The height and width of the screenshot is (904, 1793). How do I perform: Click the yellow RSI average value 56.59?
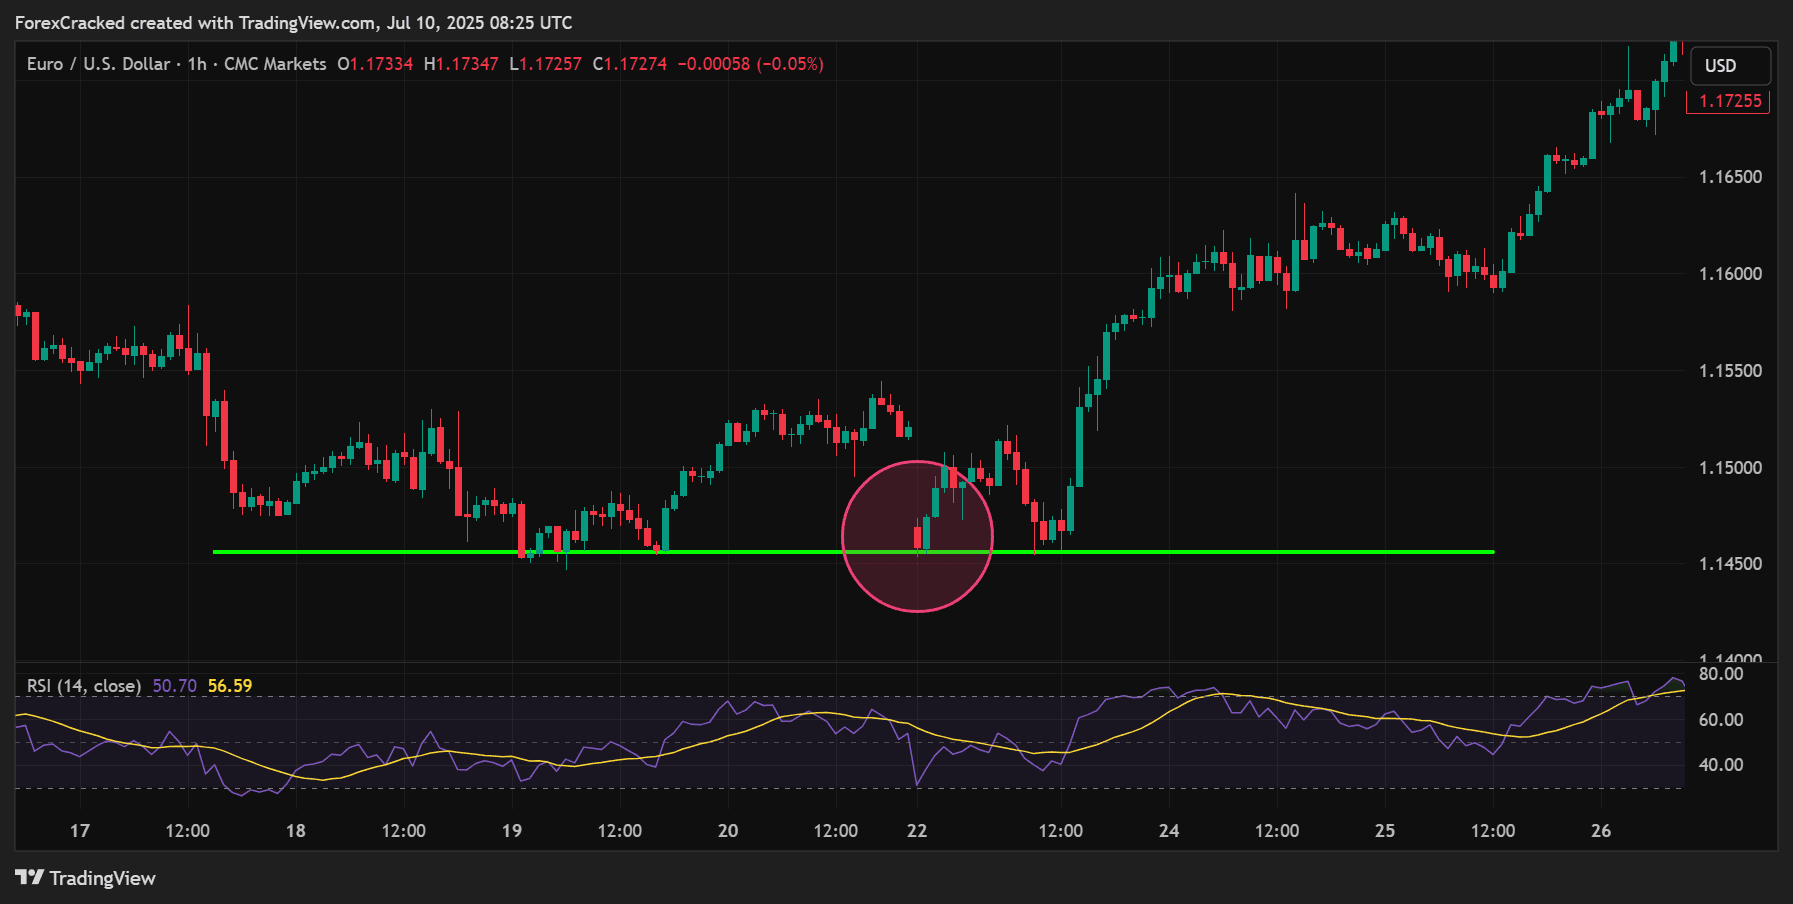click(x=230, y=686)
